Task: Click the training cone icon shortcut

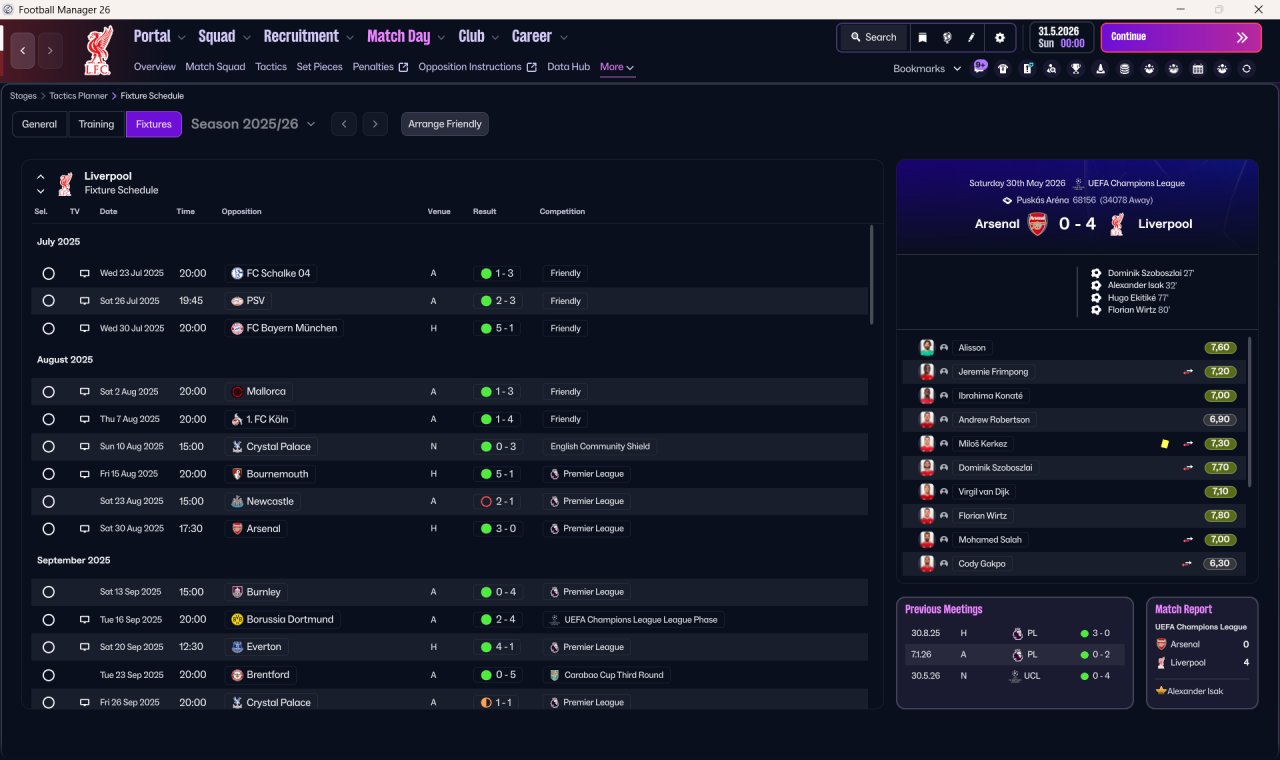Action: click(1101, 69)
